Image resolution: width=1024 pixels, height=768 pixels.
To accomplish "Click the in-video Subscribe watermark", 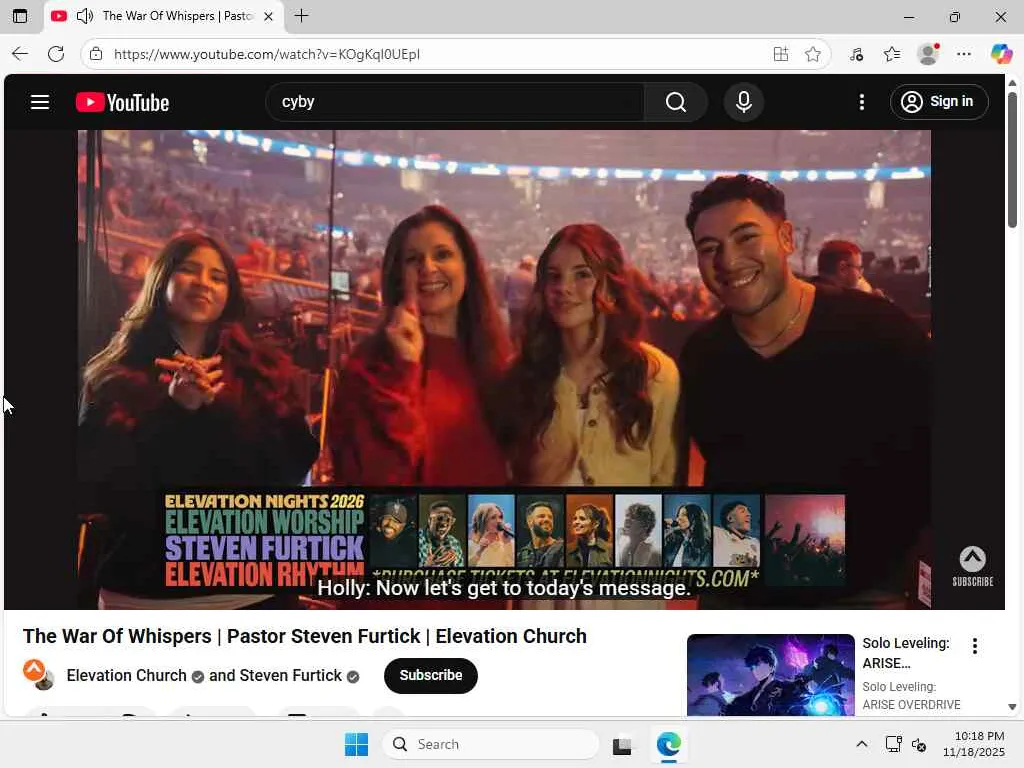I will pyautogui.click(x=972, y=566).
